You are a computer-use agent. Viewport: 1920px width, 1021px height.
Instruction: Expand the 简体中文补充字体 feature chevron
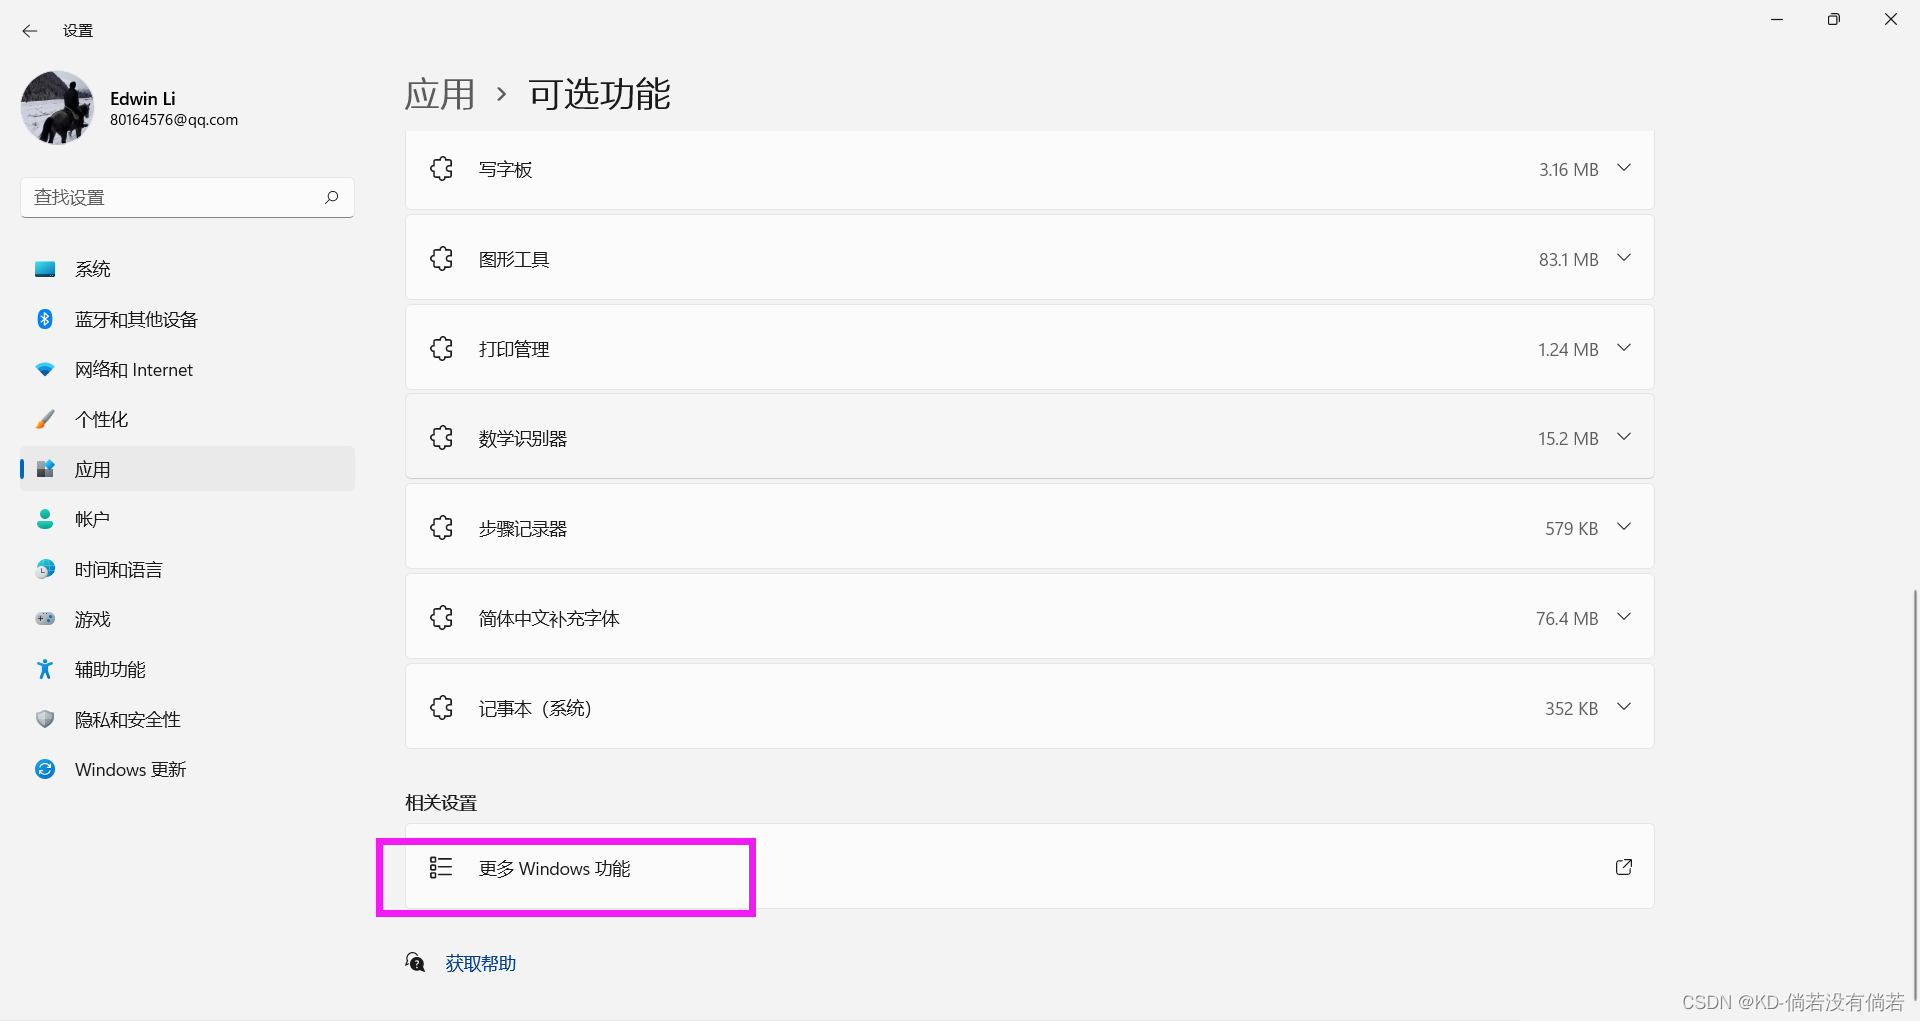pos(1624,617)
